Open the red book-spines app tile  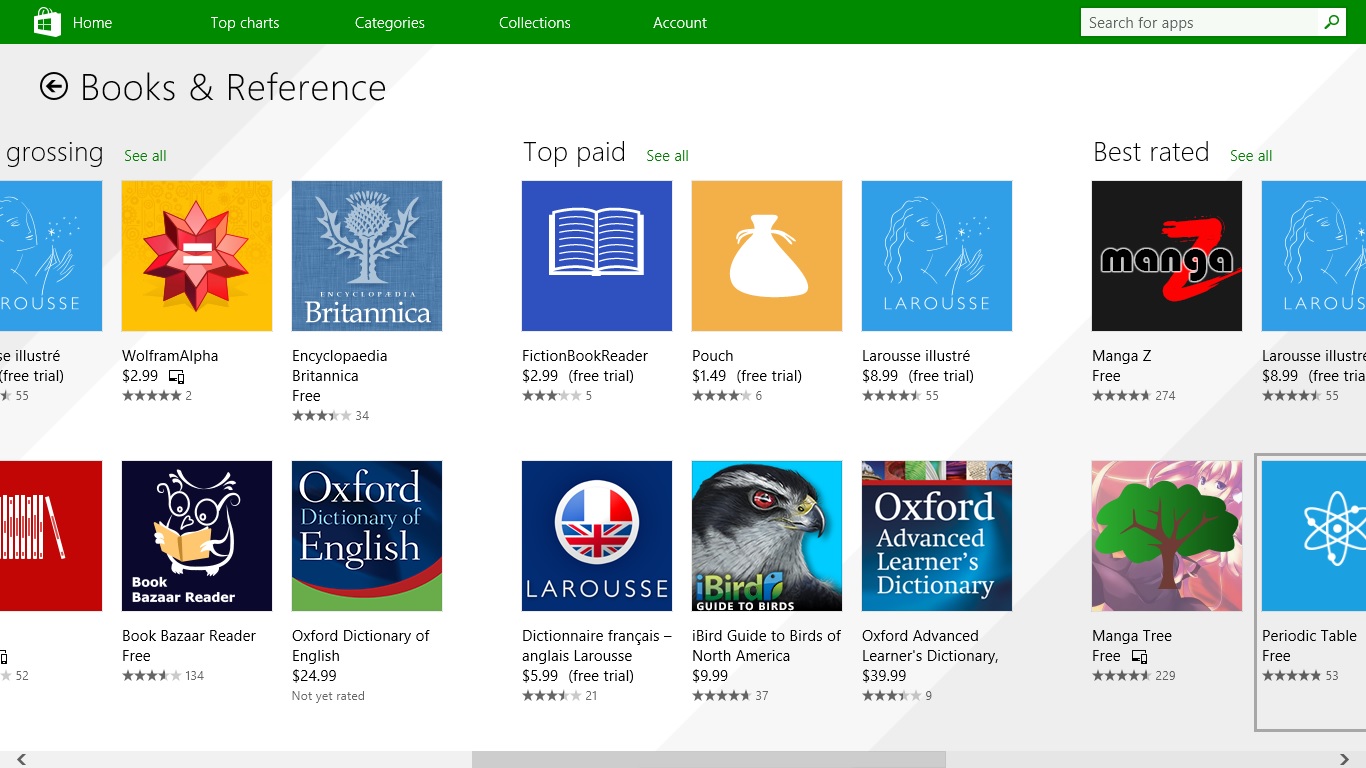(x=51, y=536)
